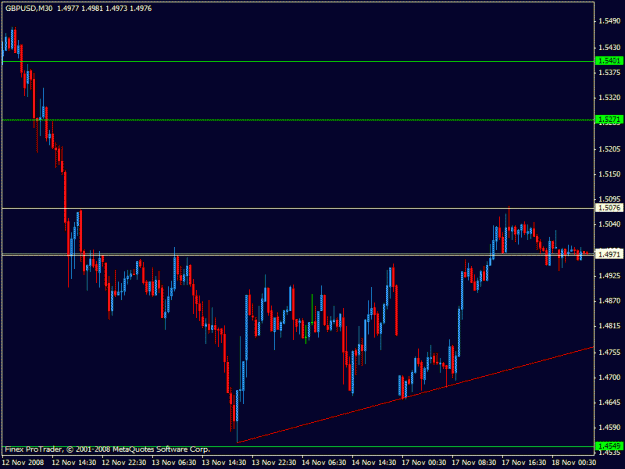This screenshot has width=625, height=469.
Task: Click the GBPUSD,M30 chart title text
Action: click(x=29, y=8)
